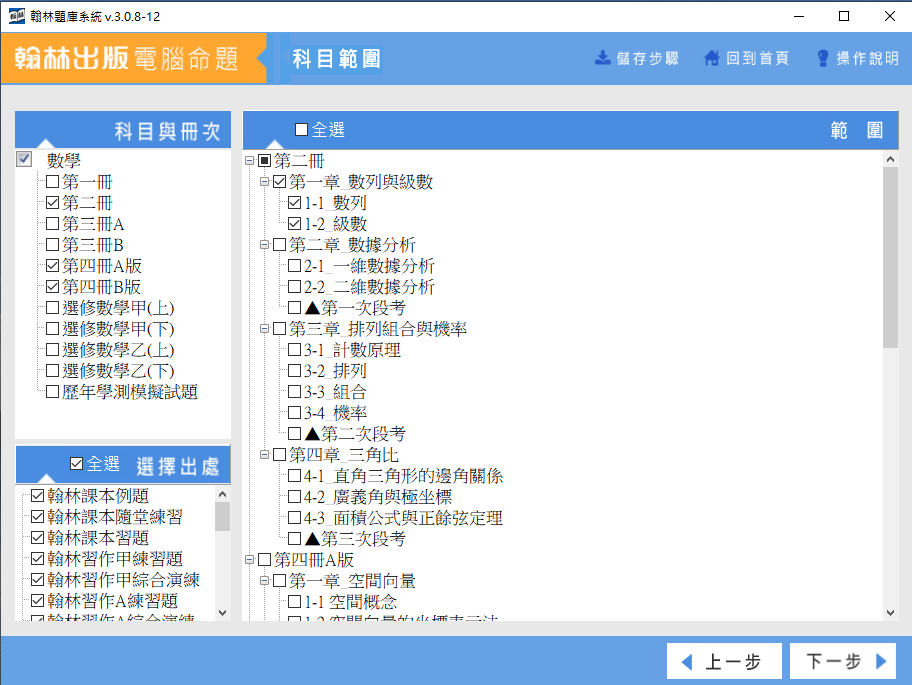Check 3-4_機率

(294, 412)
